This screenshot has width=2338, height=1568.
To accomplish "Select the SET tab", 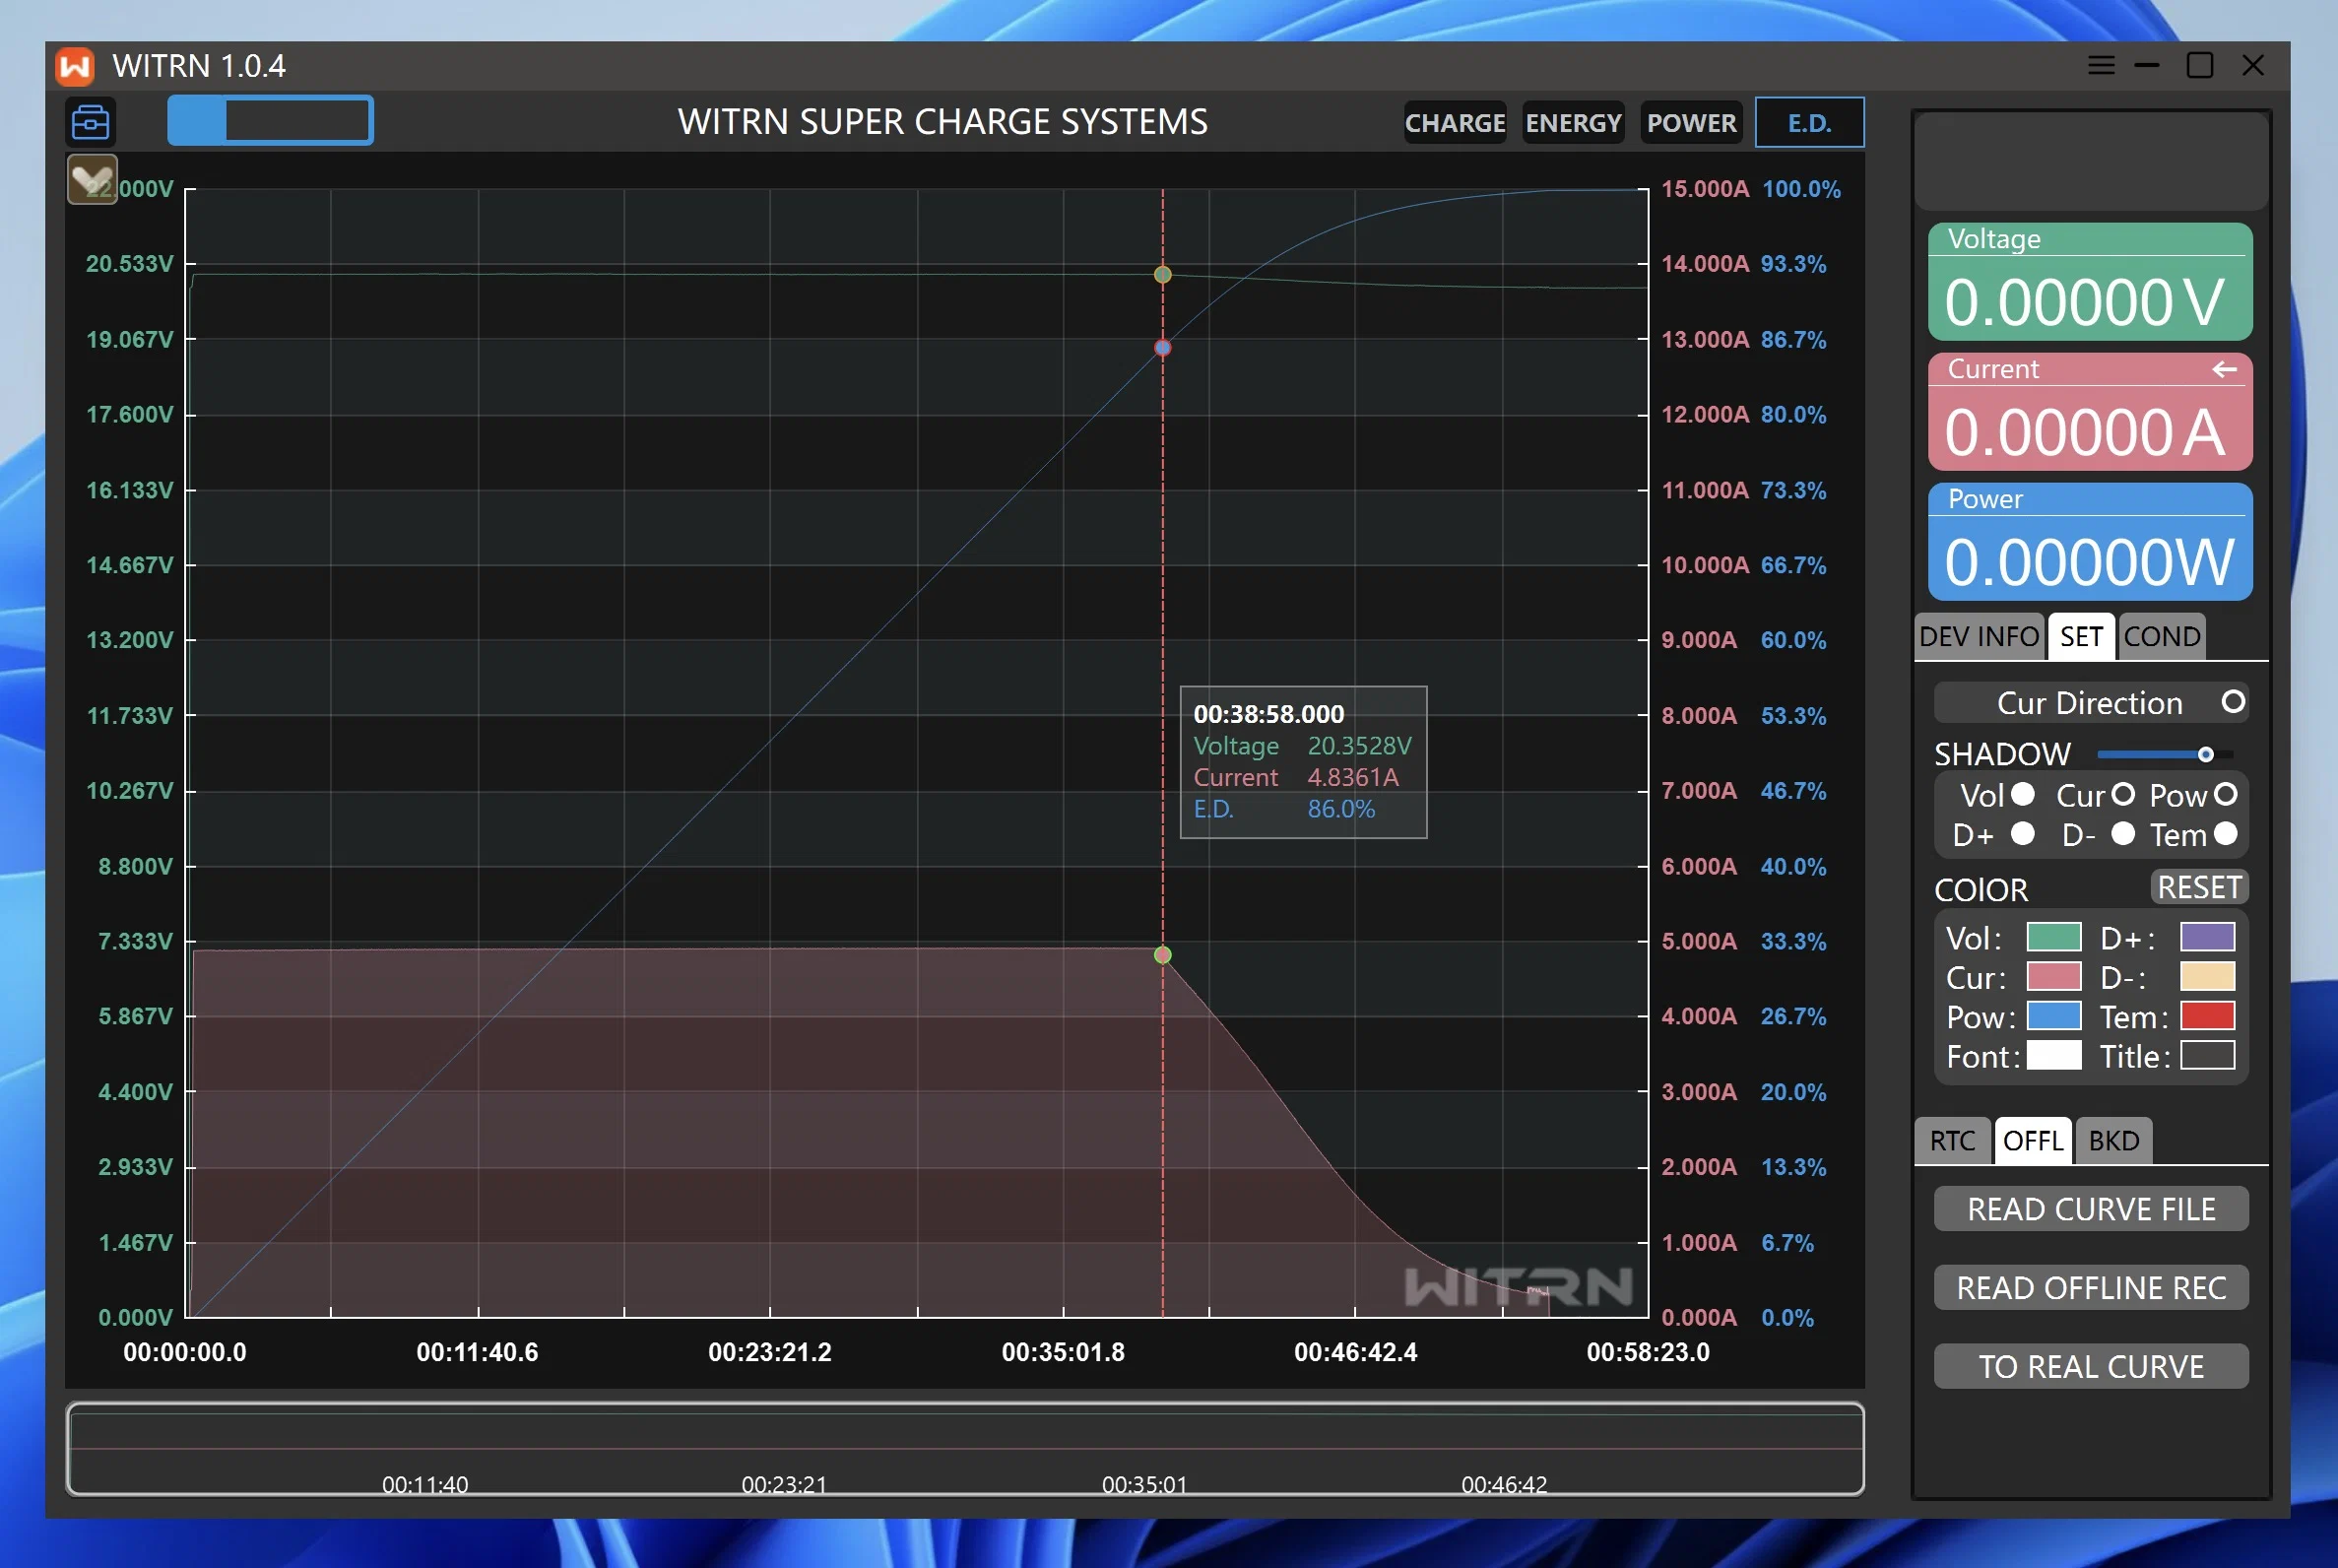I will 2081,637.
